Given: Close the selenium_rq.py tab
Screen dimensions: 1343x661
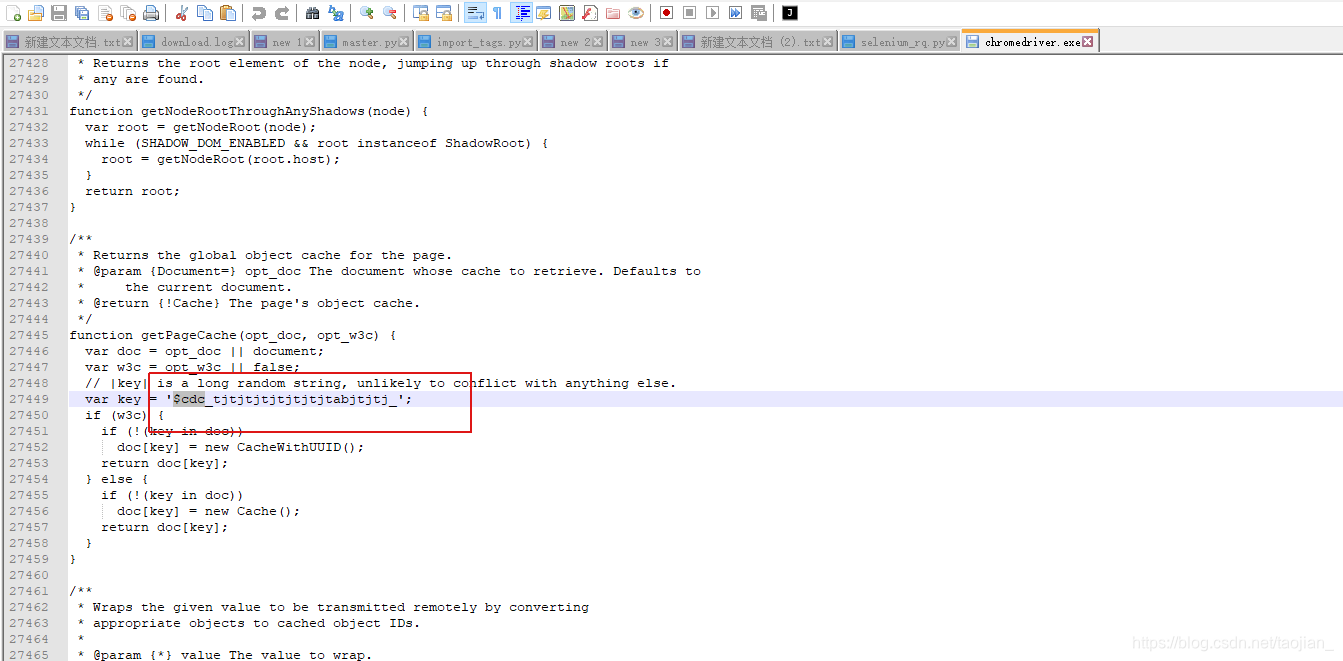Looking at the screenshot, I should [x=953, y=42].
